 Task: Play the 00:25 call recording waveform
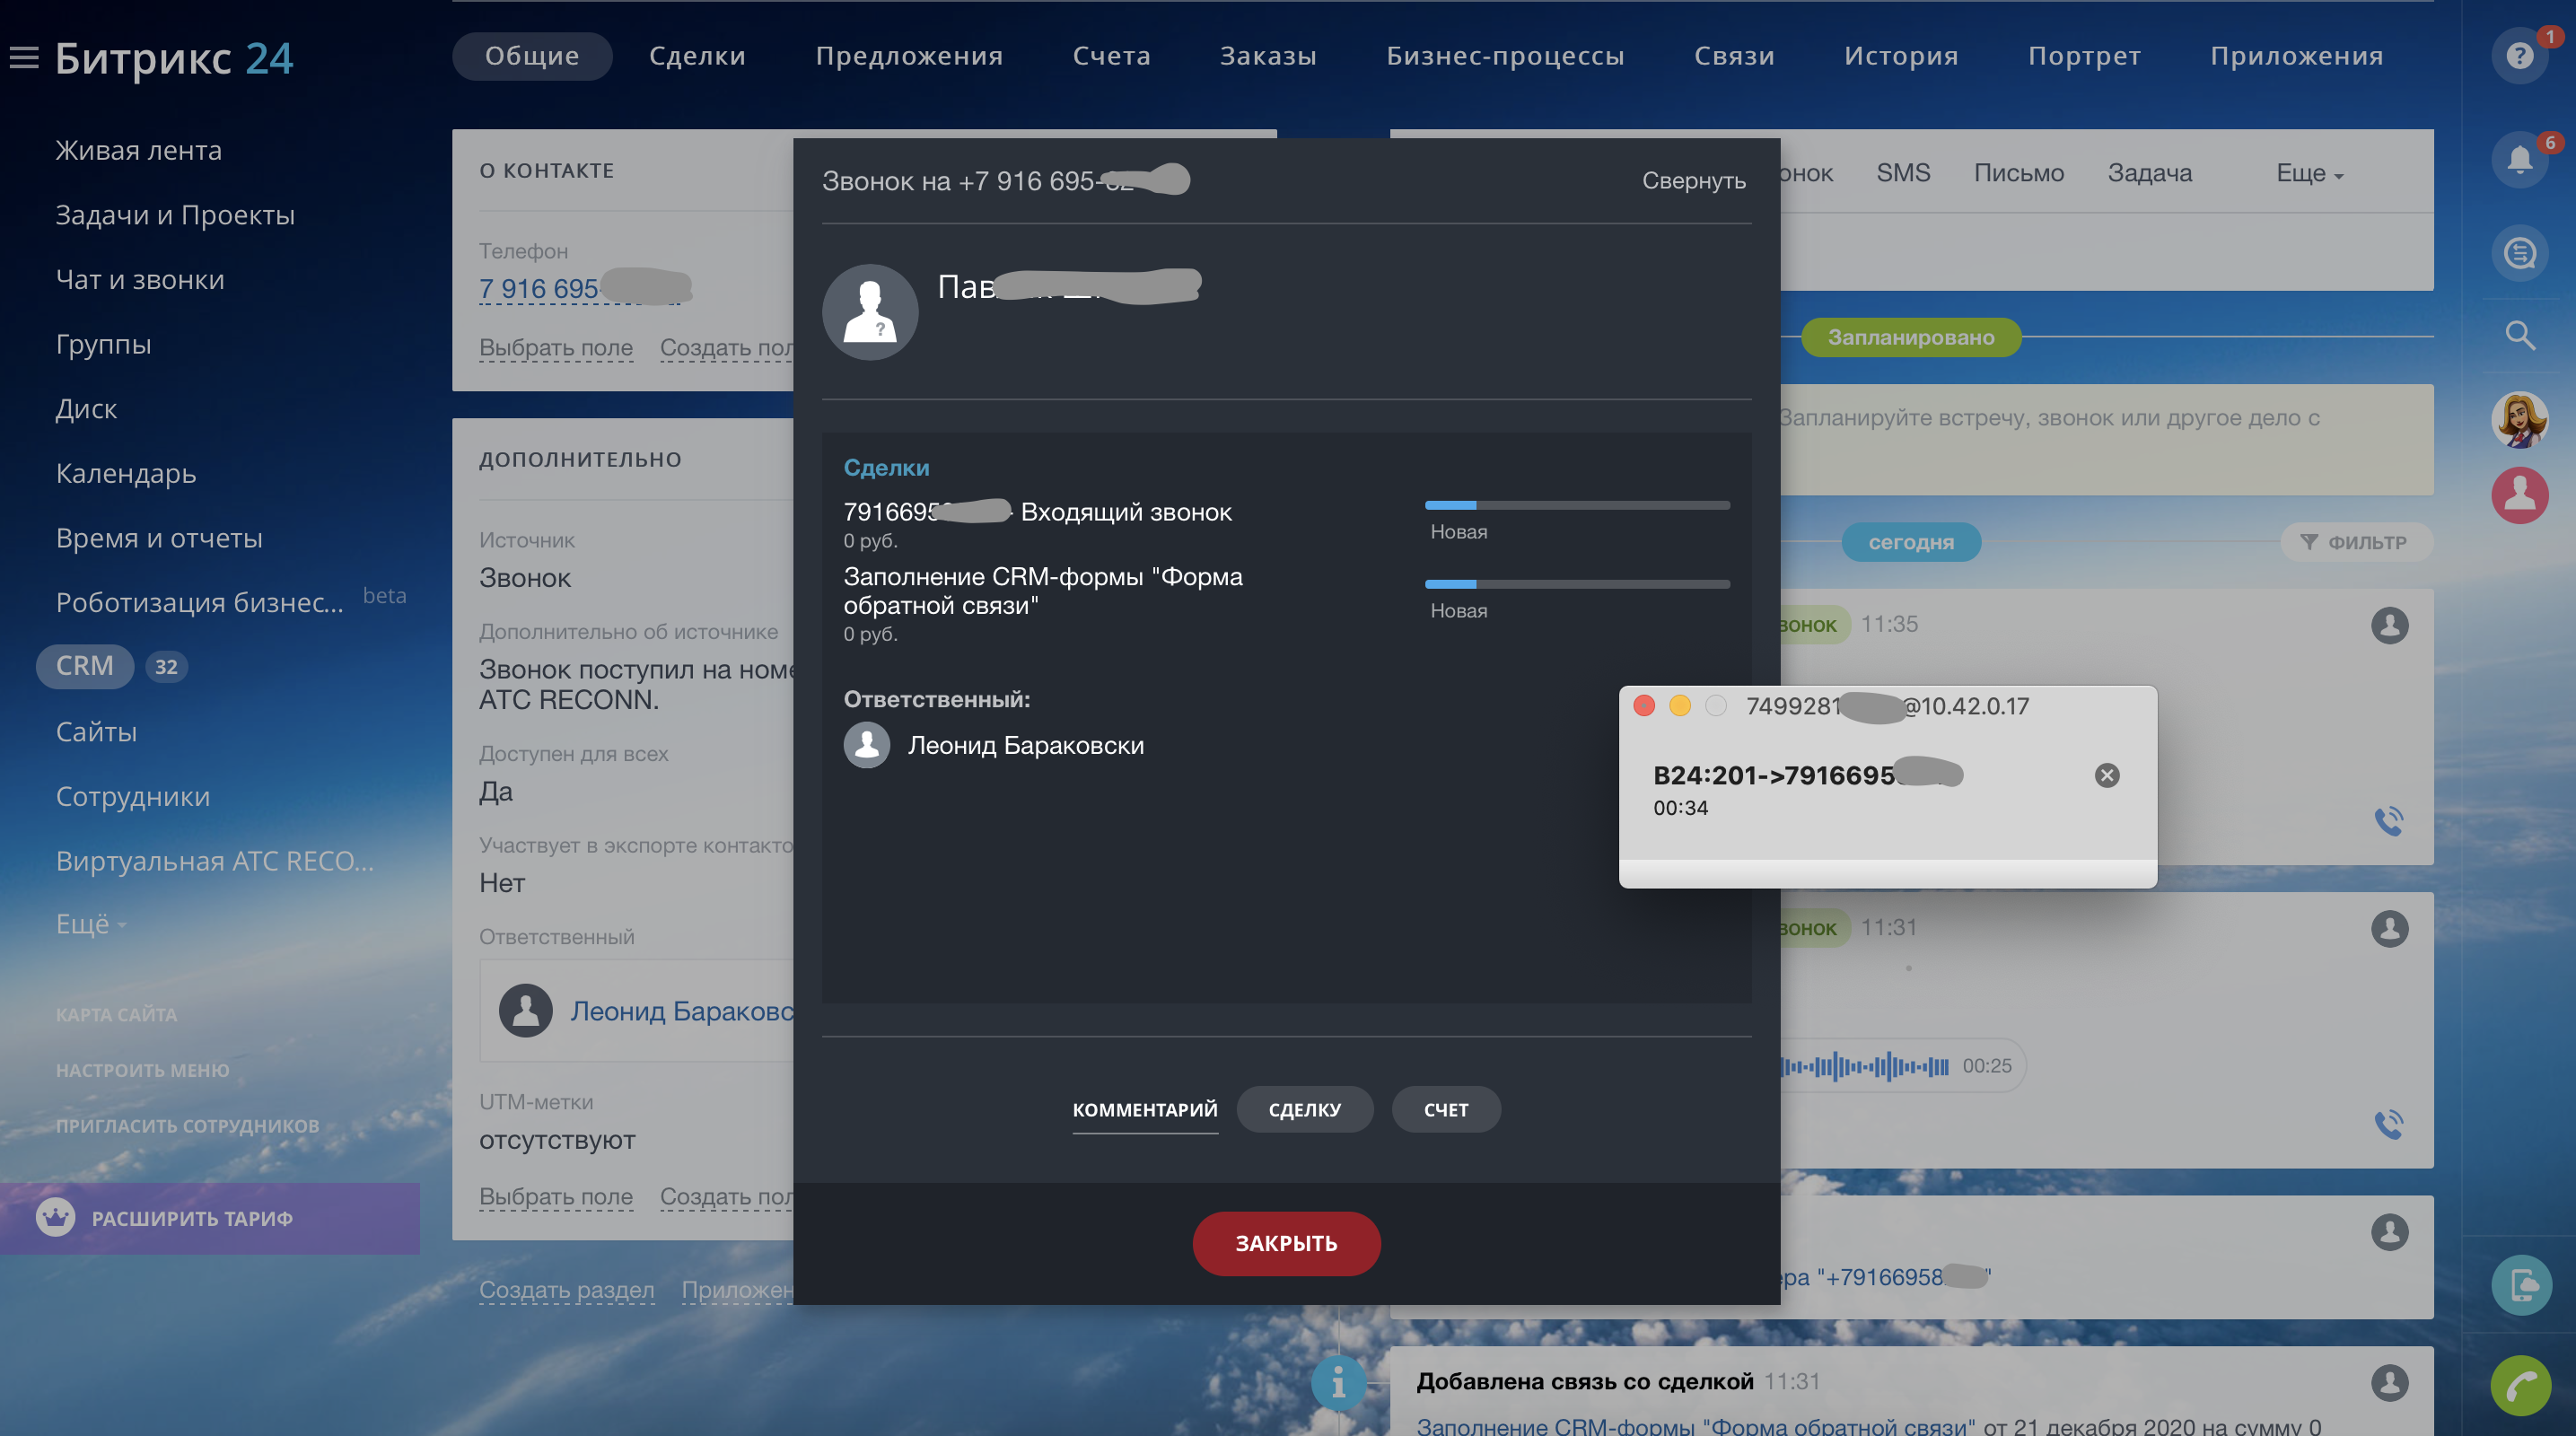click(1865, 1066)
